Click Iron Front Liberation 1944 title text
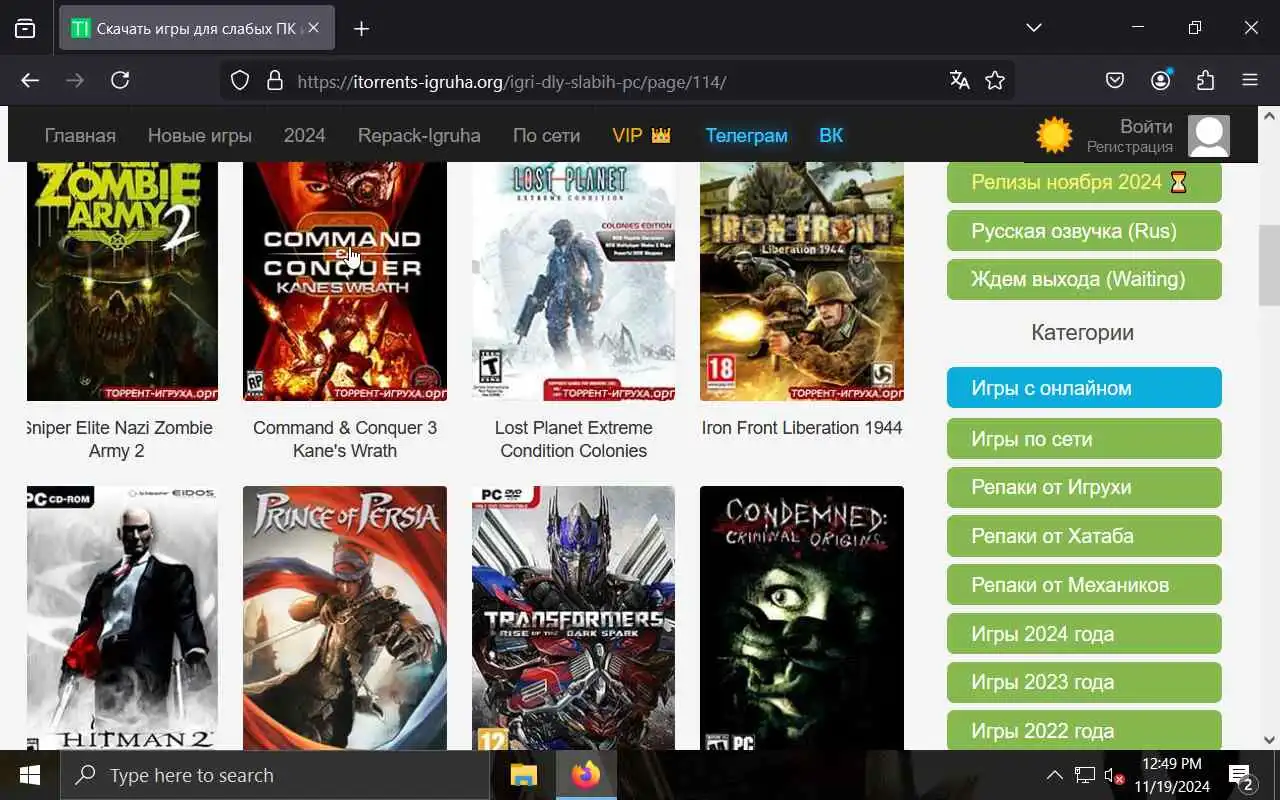The height and width of the screenshot is (800, 1280). pyautogui.click(x=802, y=428)
